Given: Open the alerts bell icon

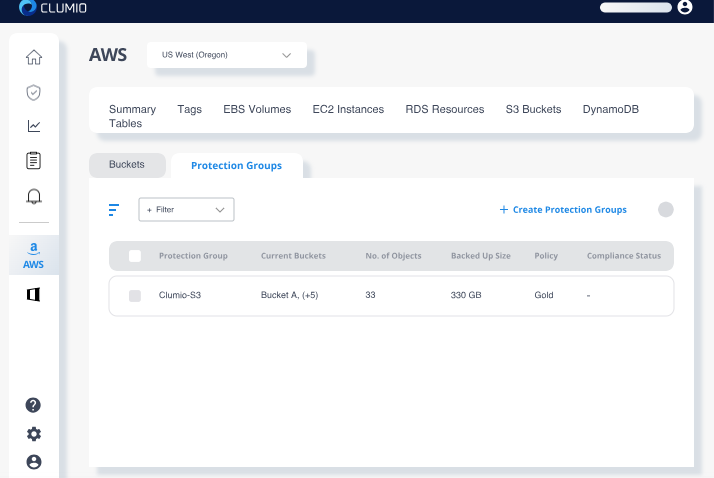Looking at the screenshot, I should [34, 196].
